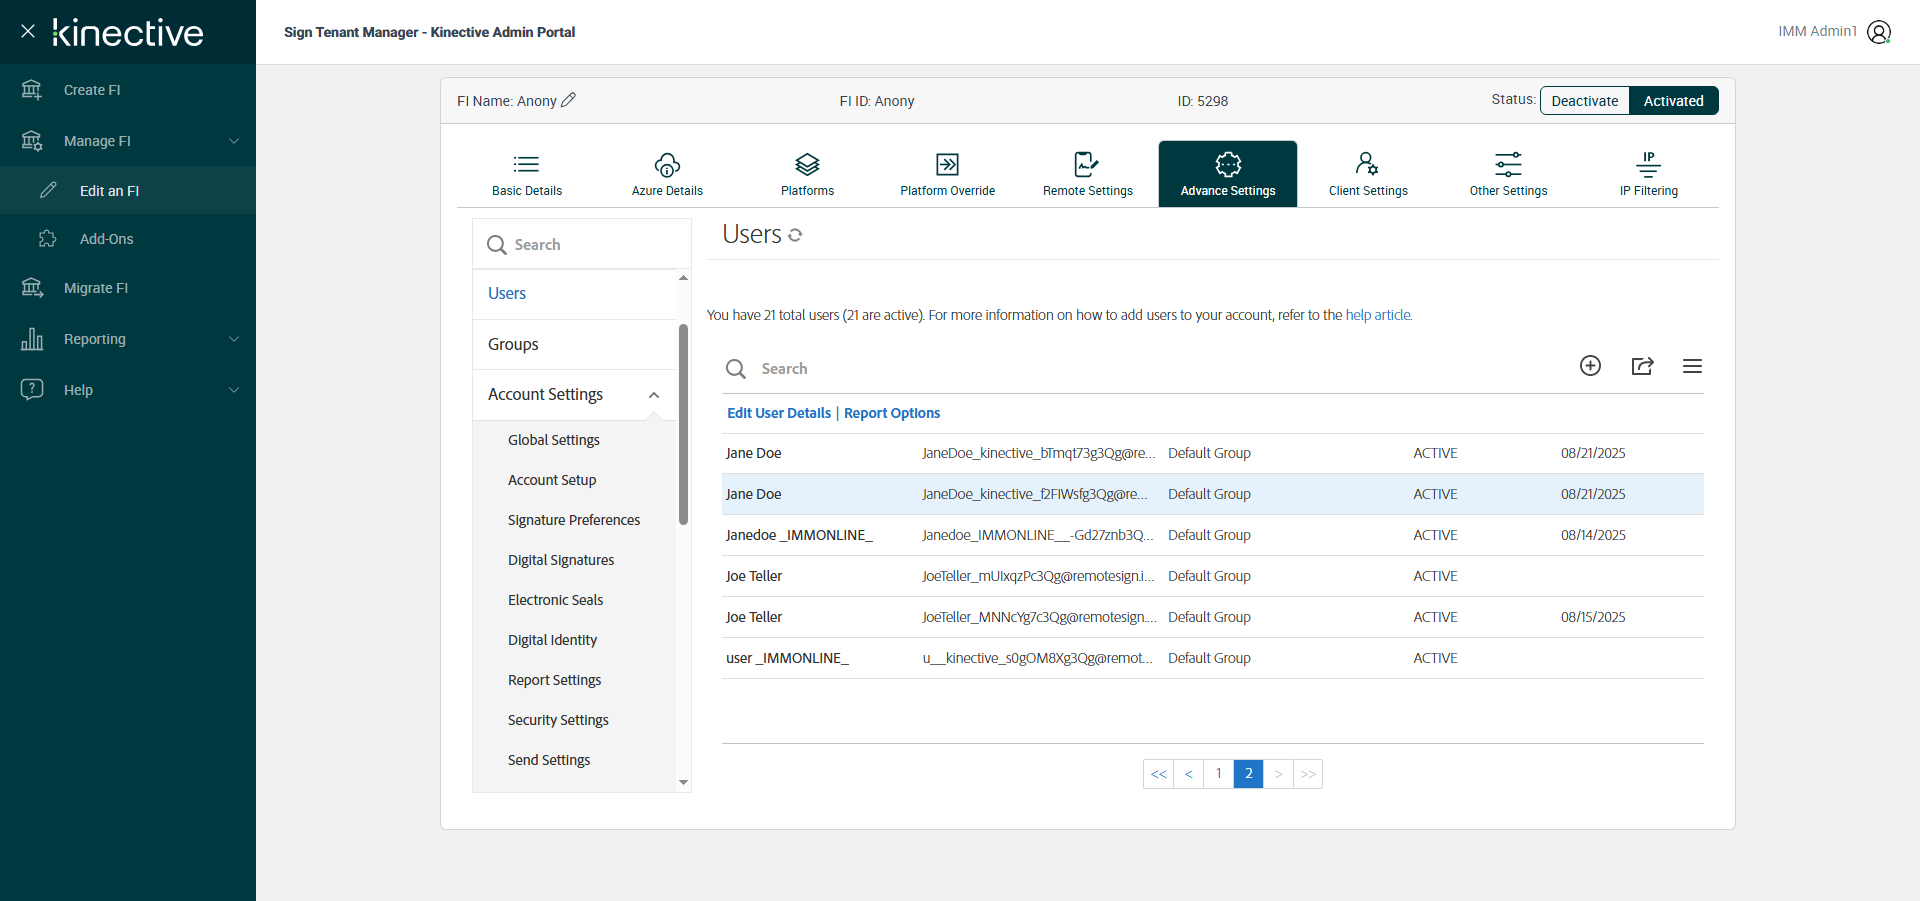Switch to the IP Filtering tab
The width and height of the screenshot is (1920, 901).
pos(1648,174)
